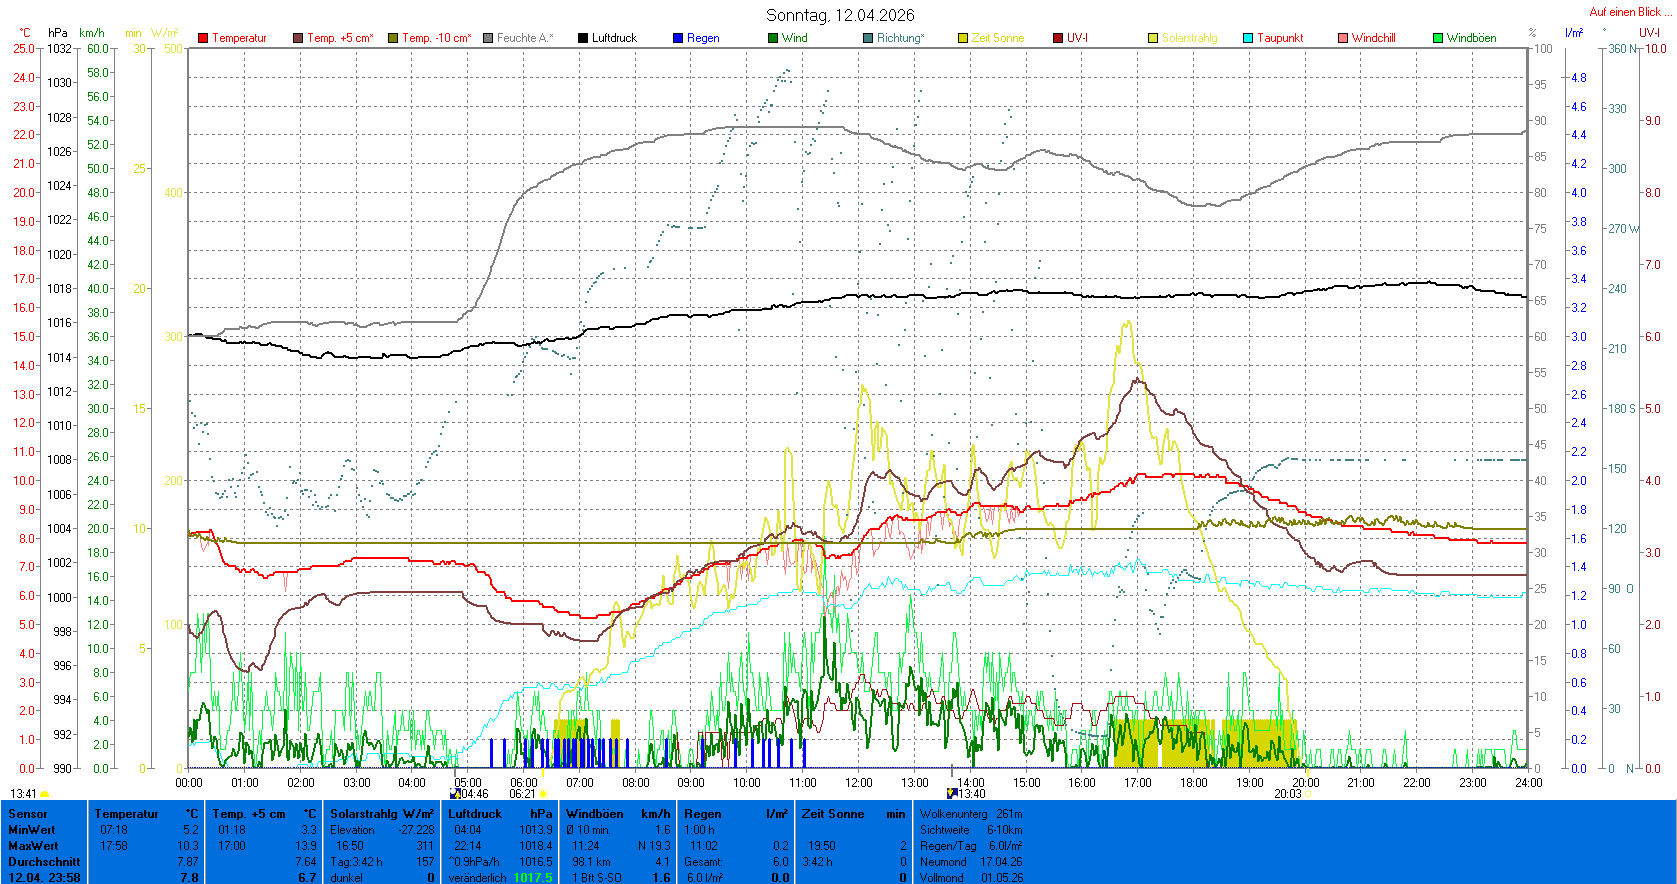Viewport: 1677px width, 884px height.
Task: Click the sunrise icon next to 06:21
Action: coord(543,794)
